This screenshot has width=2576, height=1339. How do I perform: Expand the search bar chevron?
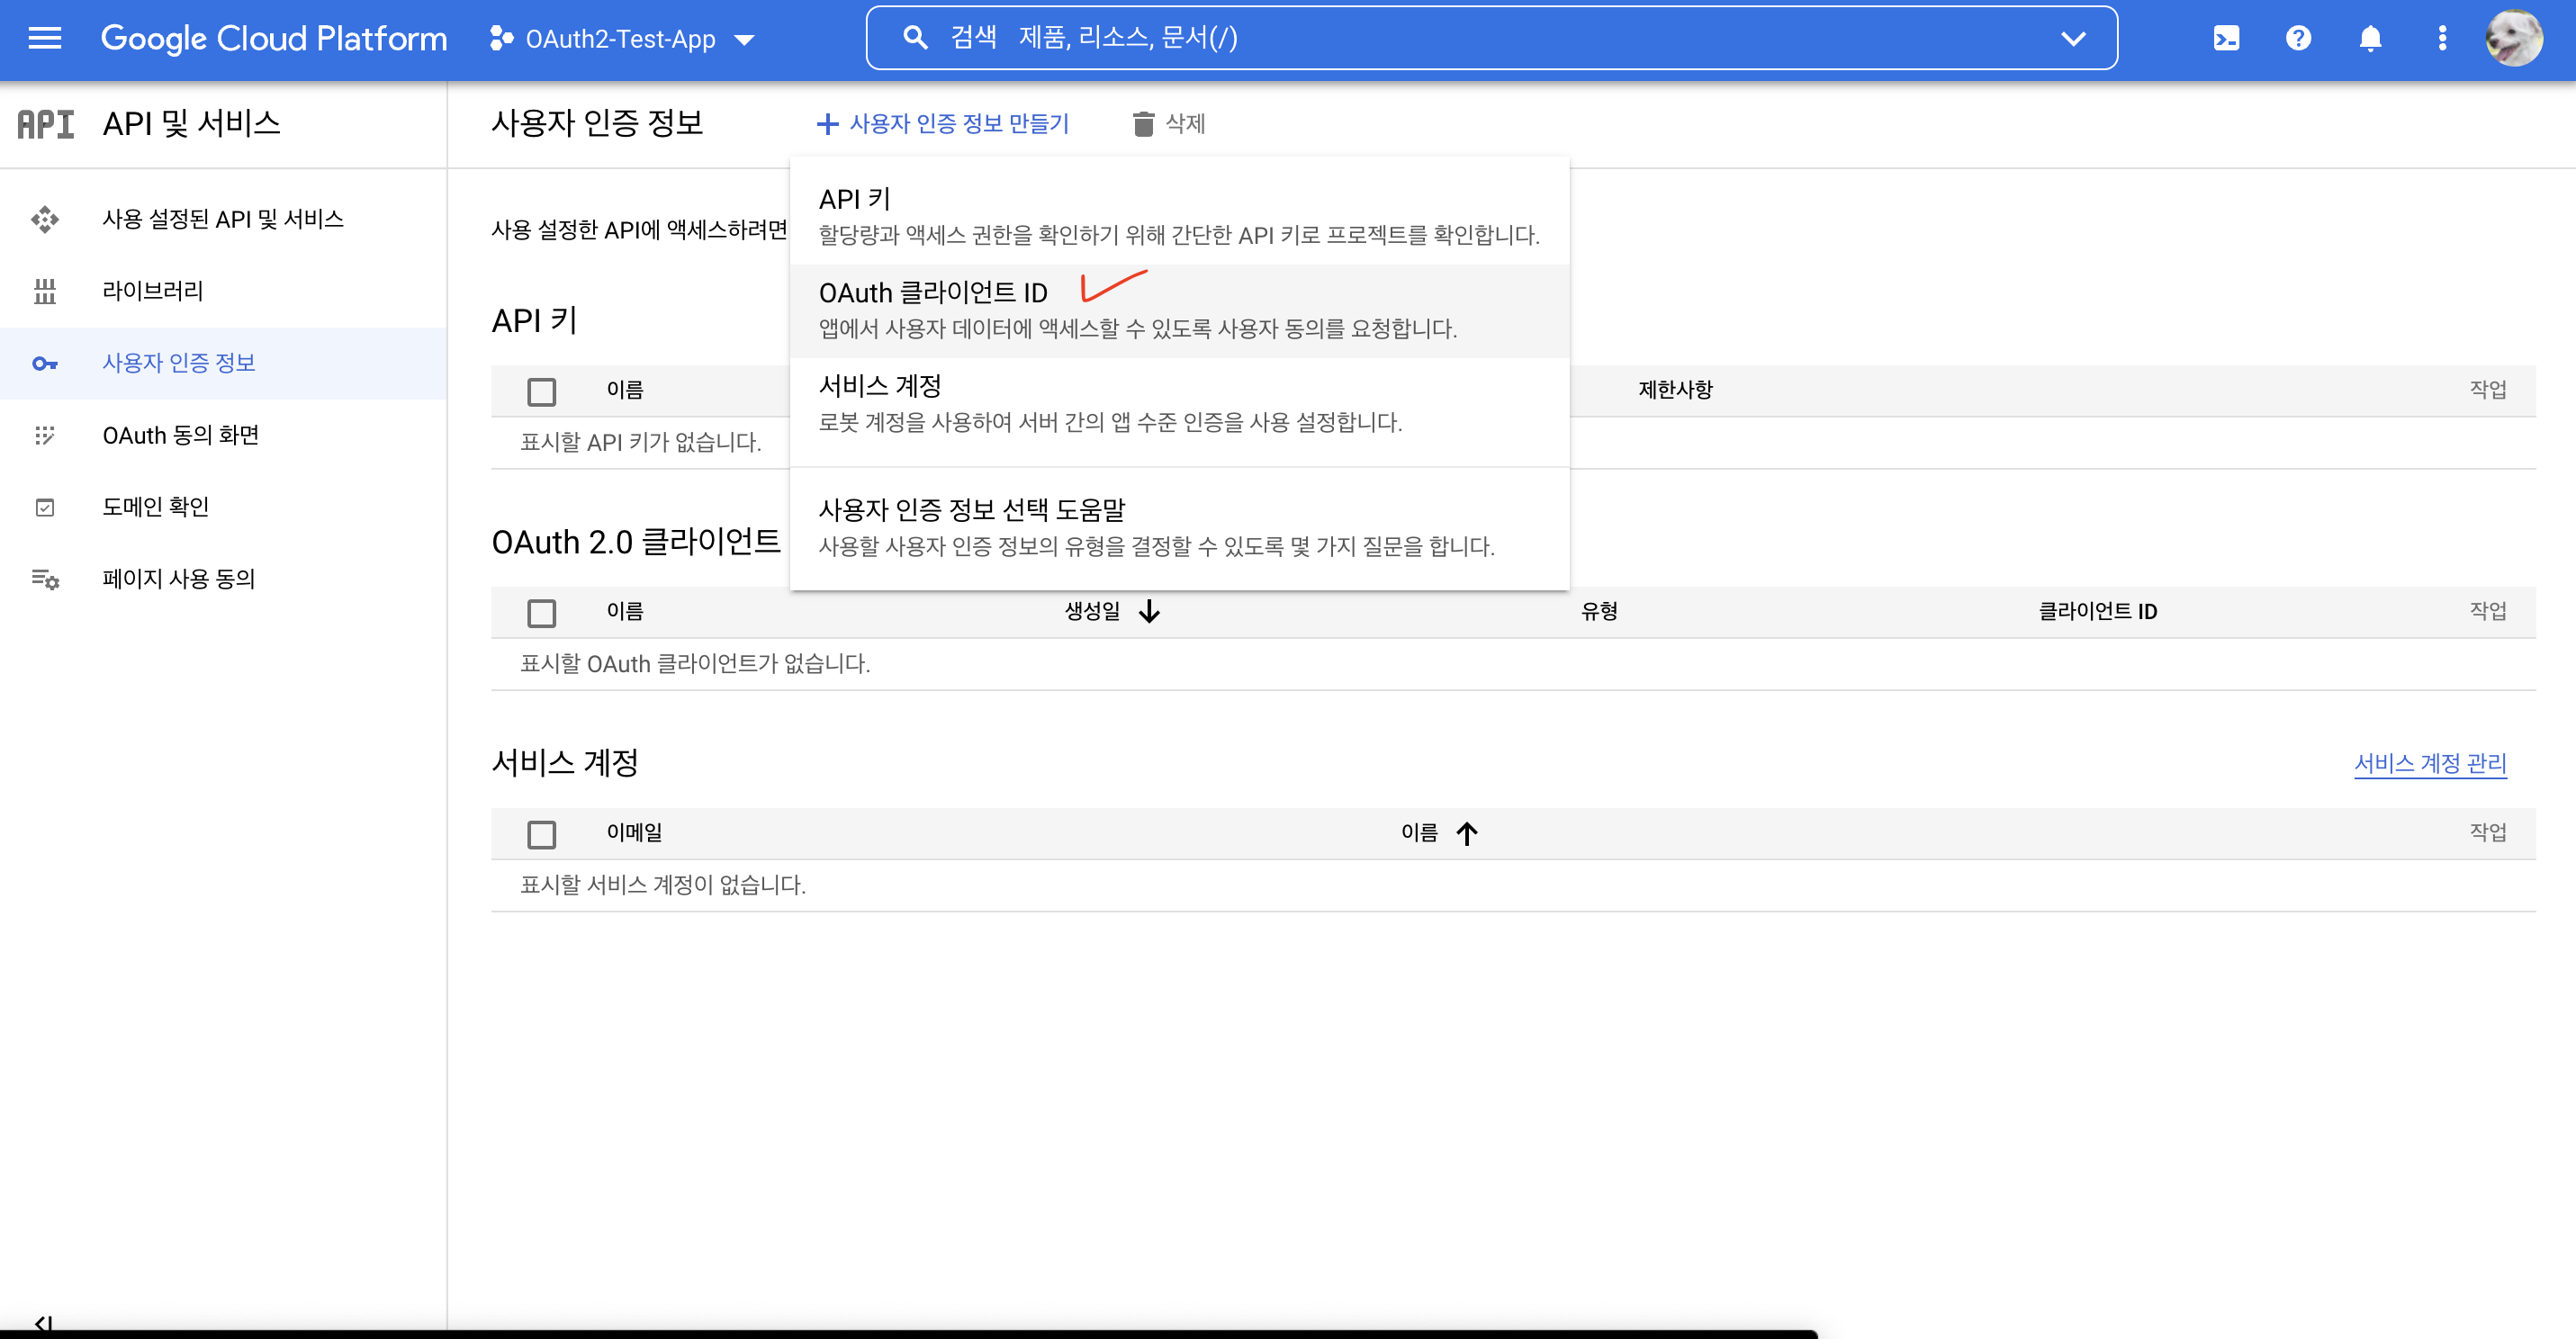[2073, 38]
